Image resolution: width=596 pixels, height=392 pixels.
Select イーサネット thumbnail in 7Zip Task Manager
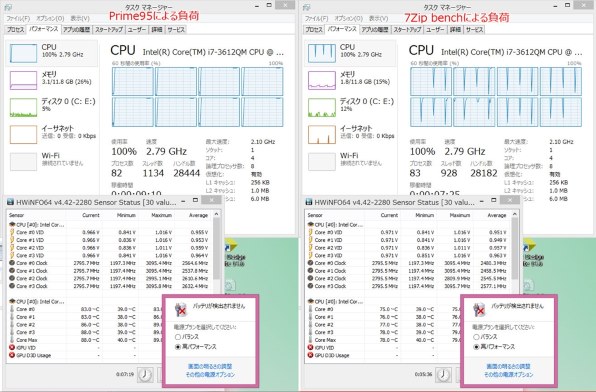[x=322, y=135]
